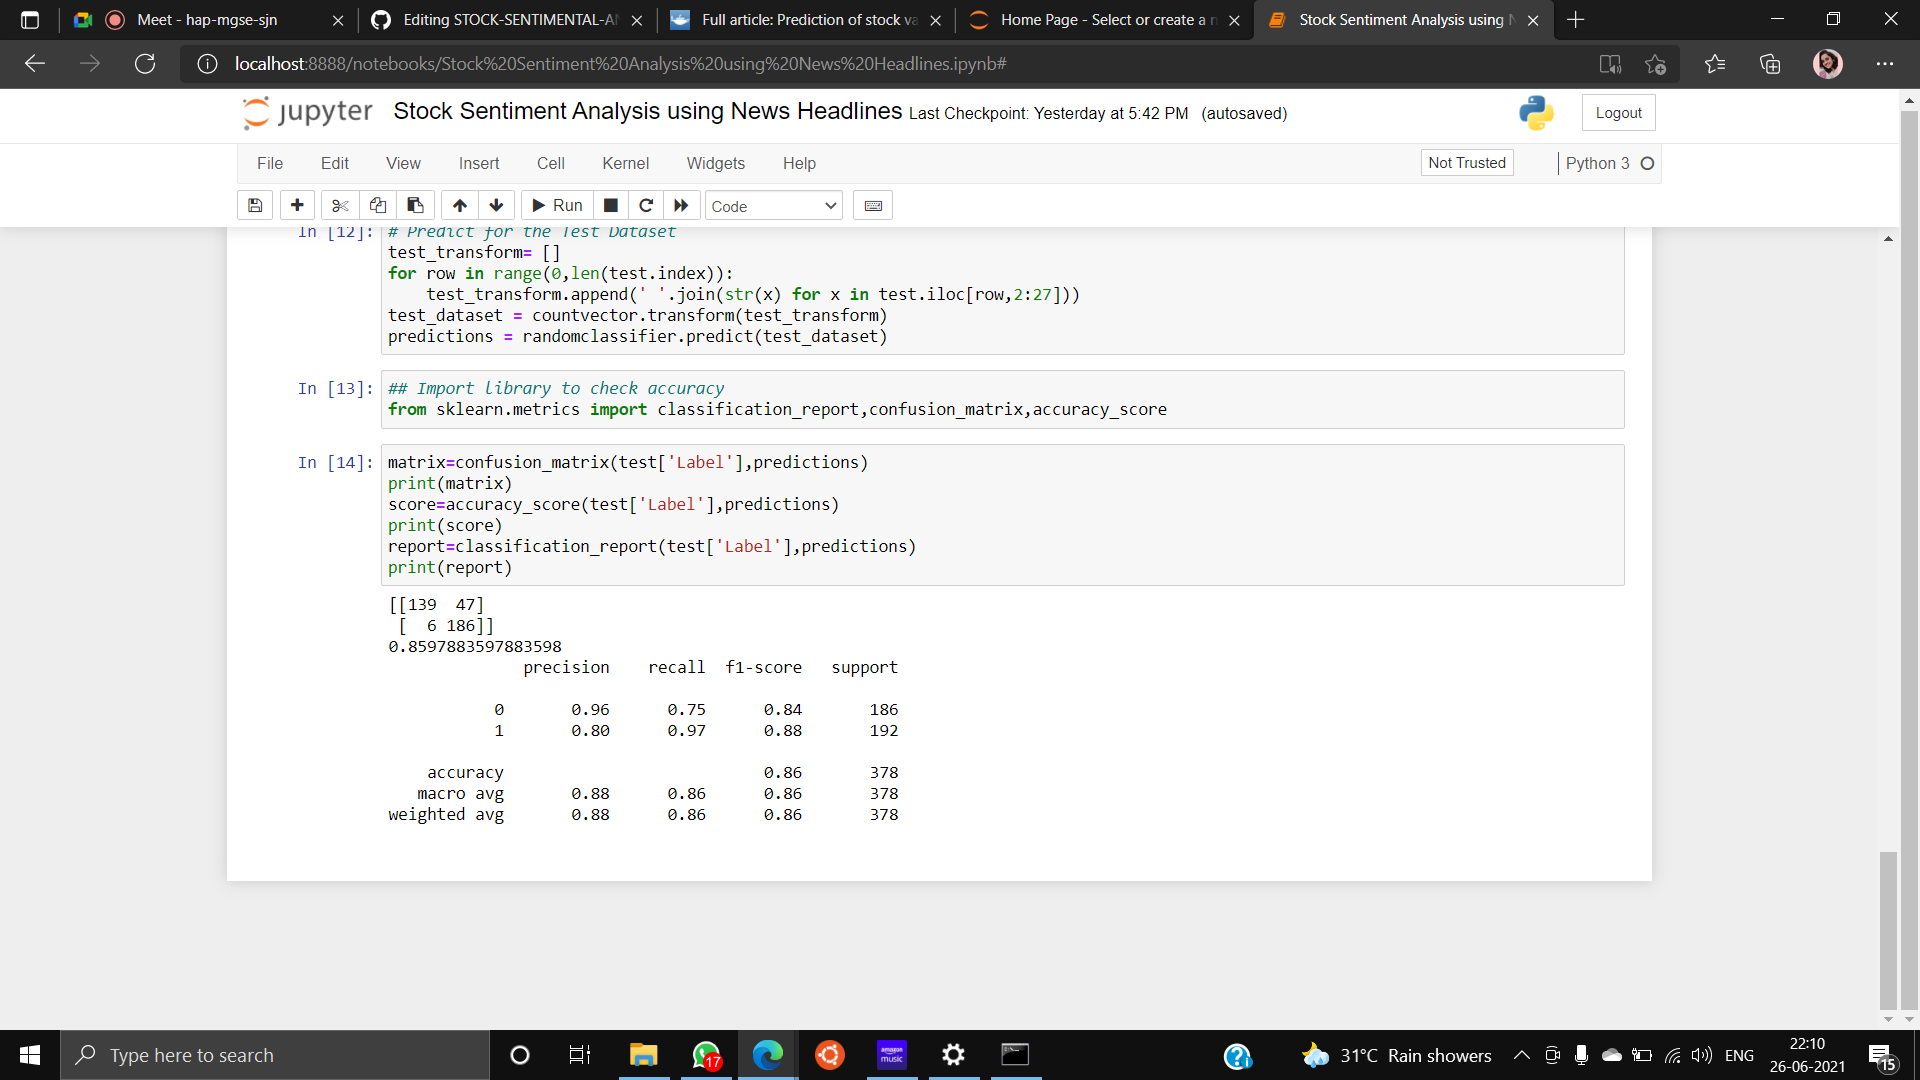Move the selected cell up
Image resolution: width=1920 pixels, height=1080 pixels.
coord(459,205)
